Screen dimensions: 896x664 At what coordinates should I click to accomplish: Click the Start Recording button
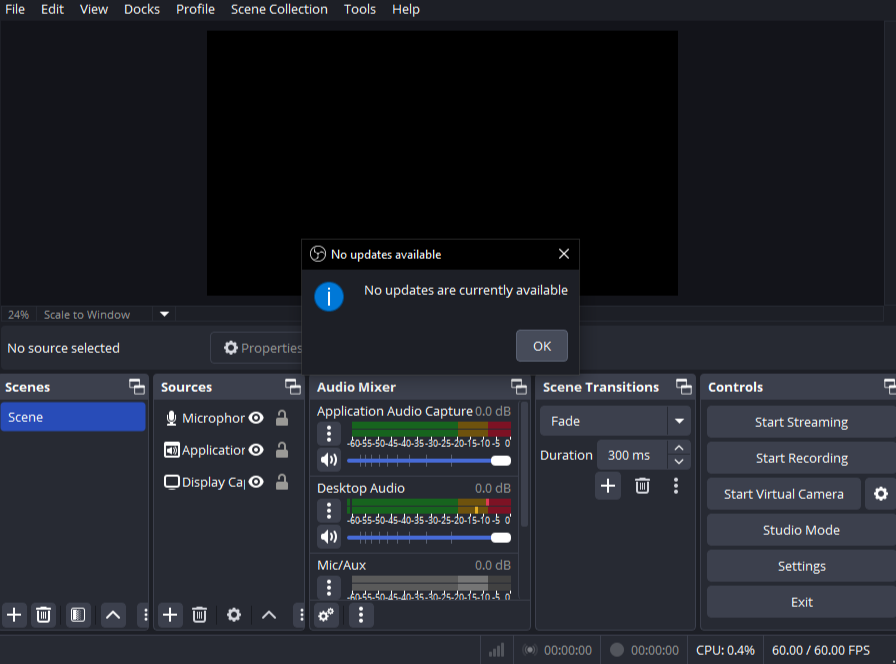tap(801, 458)
